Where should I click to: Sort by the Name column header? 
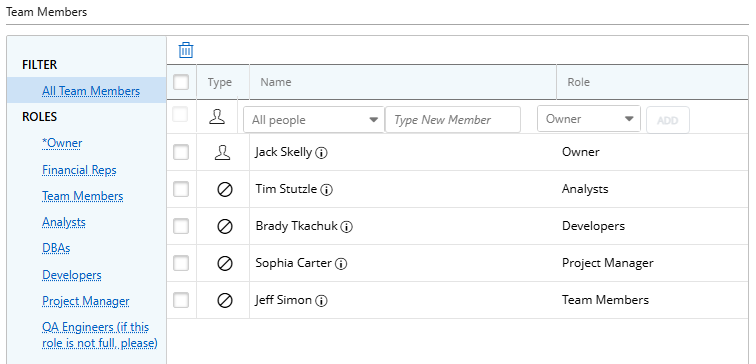click(x=276, y=82)
